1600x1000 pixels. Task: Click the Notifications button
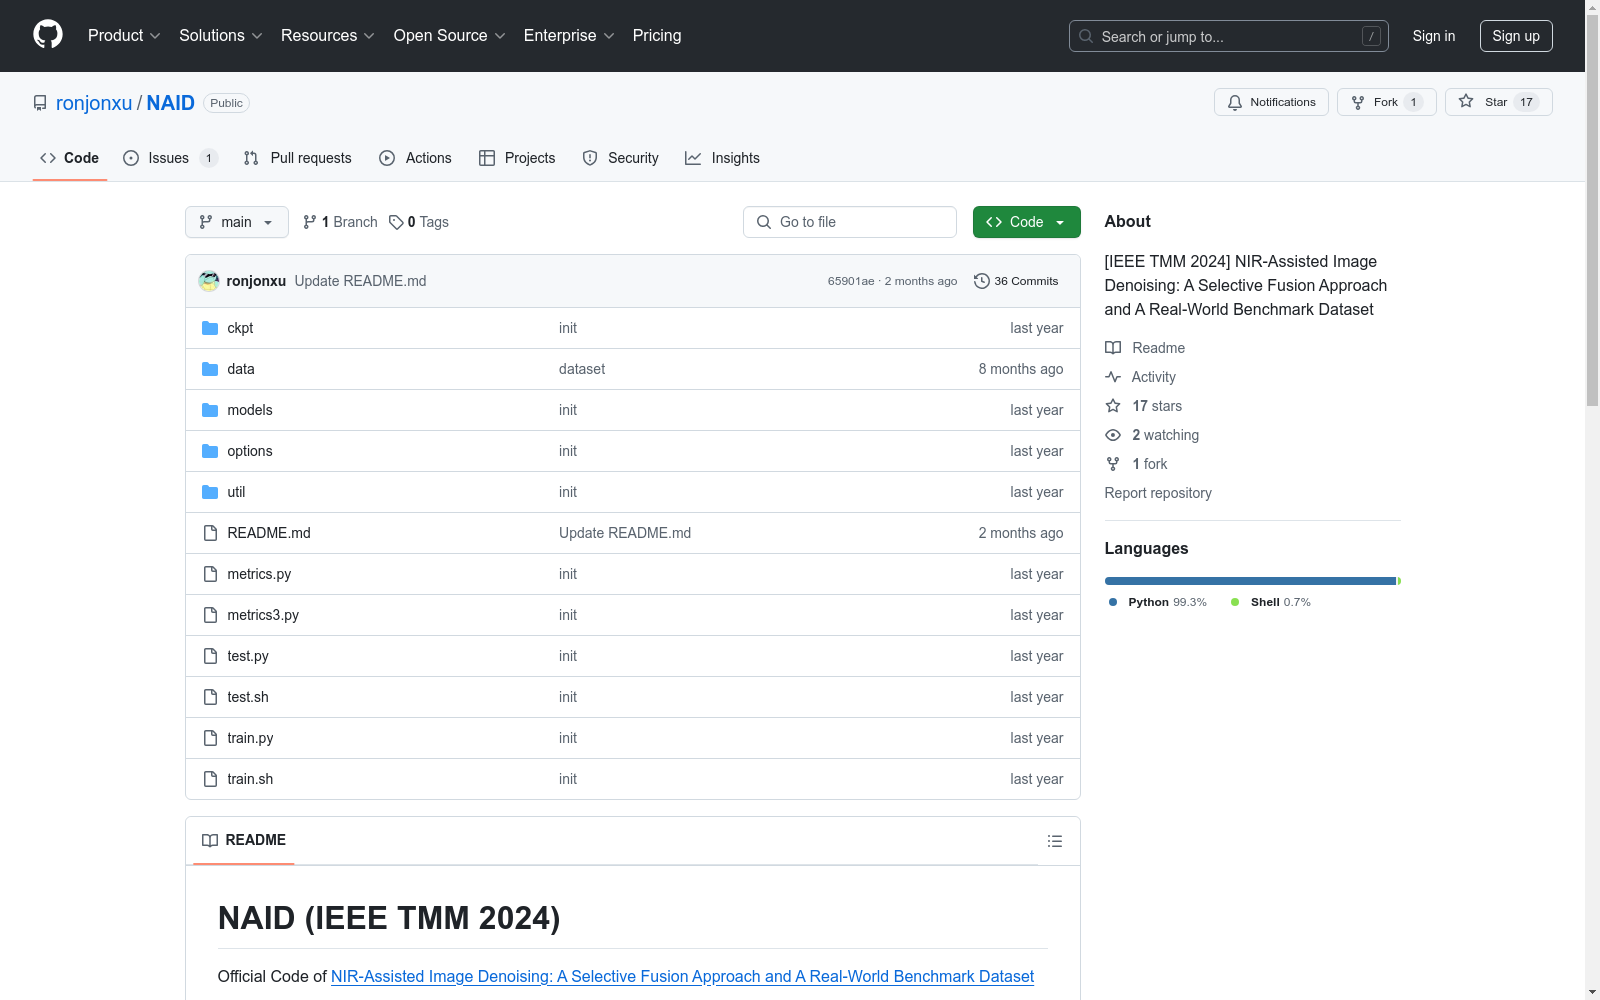coord(1271,102)
